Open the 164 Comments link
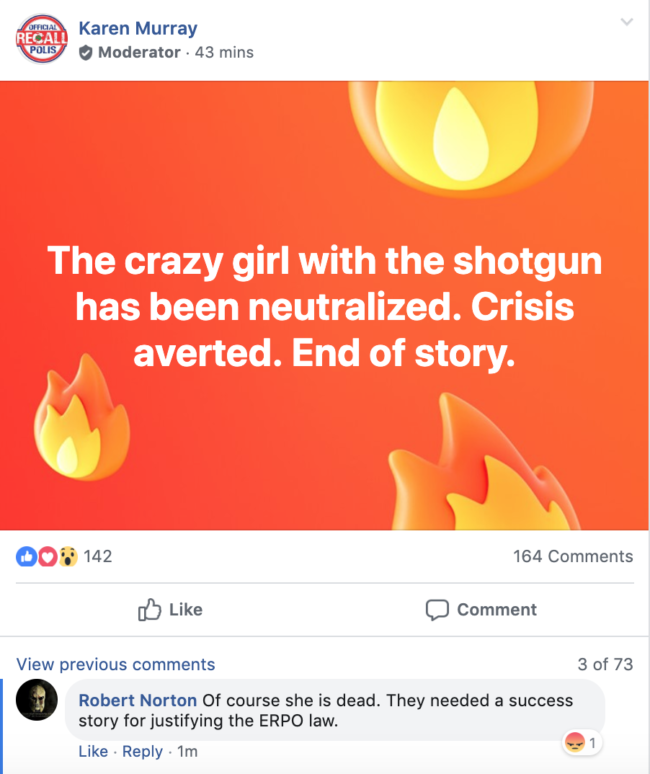 [x=572, y=556]
